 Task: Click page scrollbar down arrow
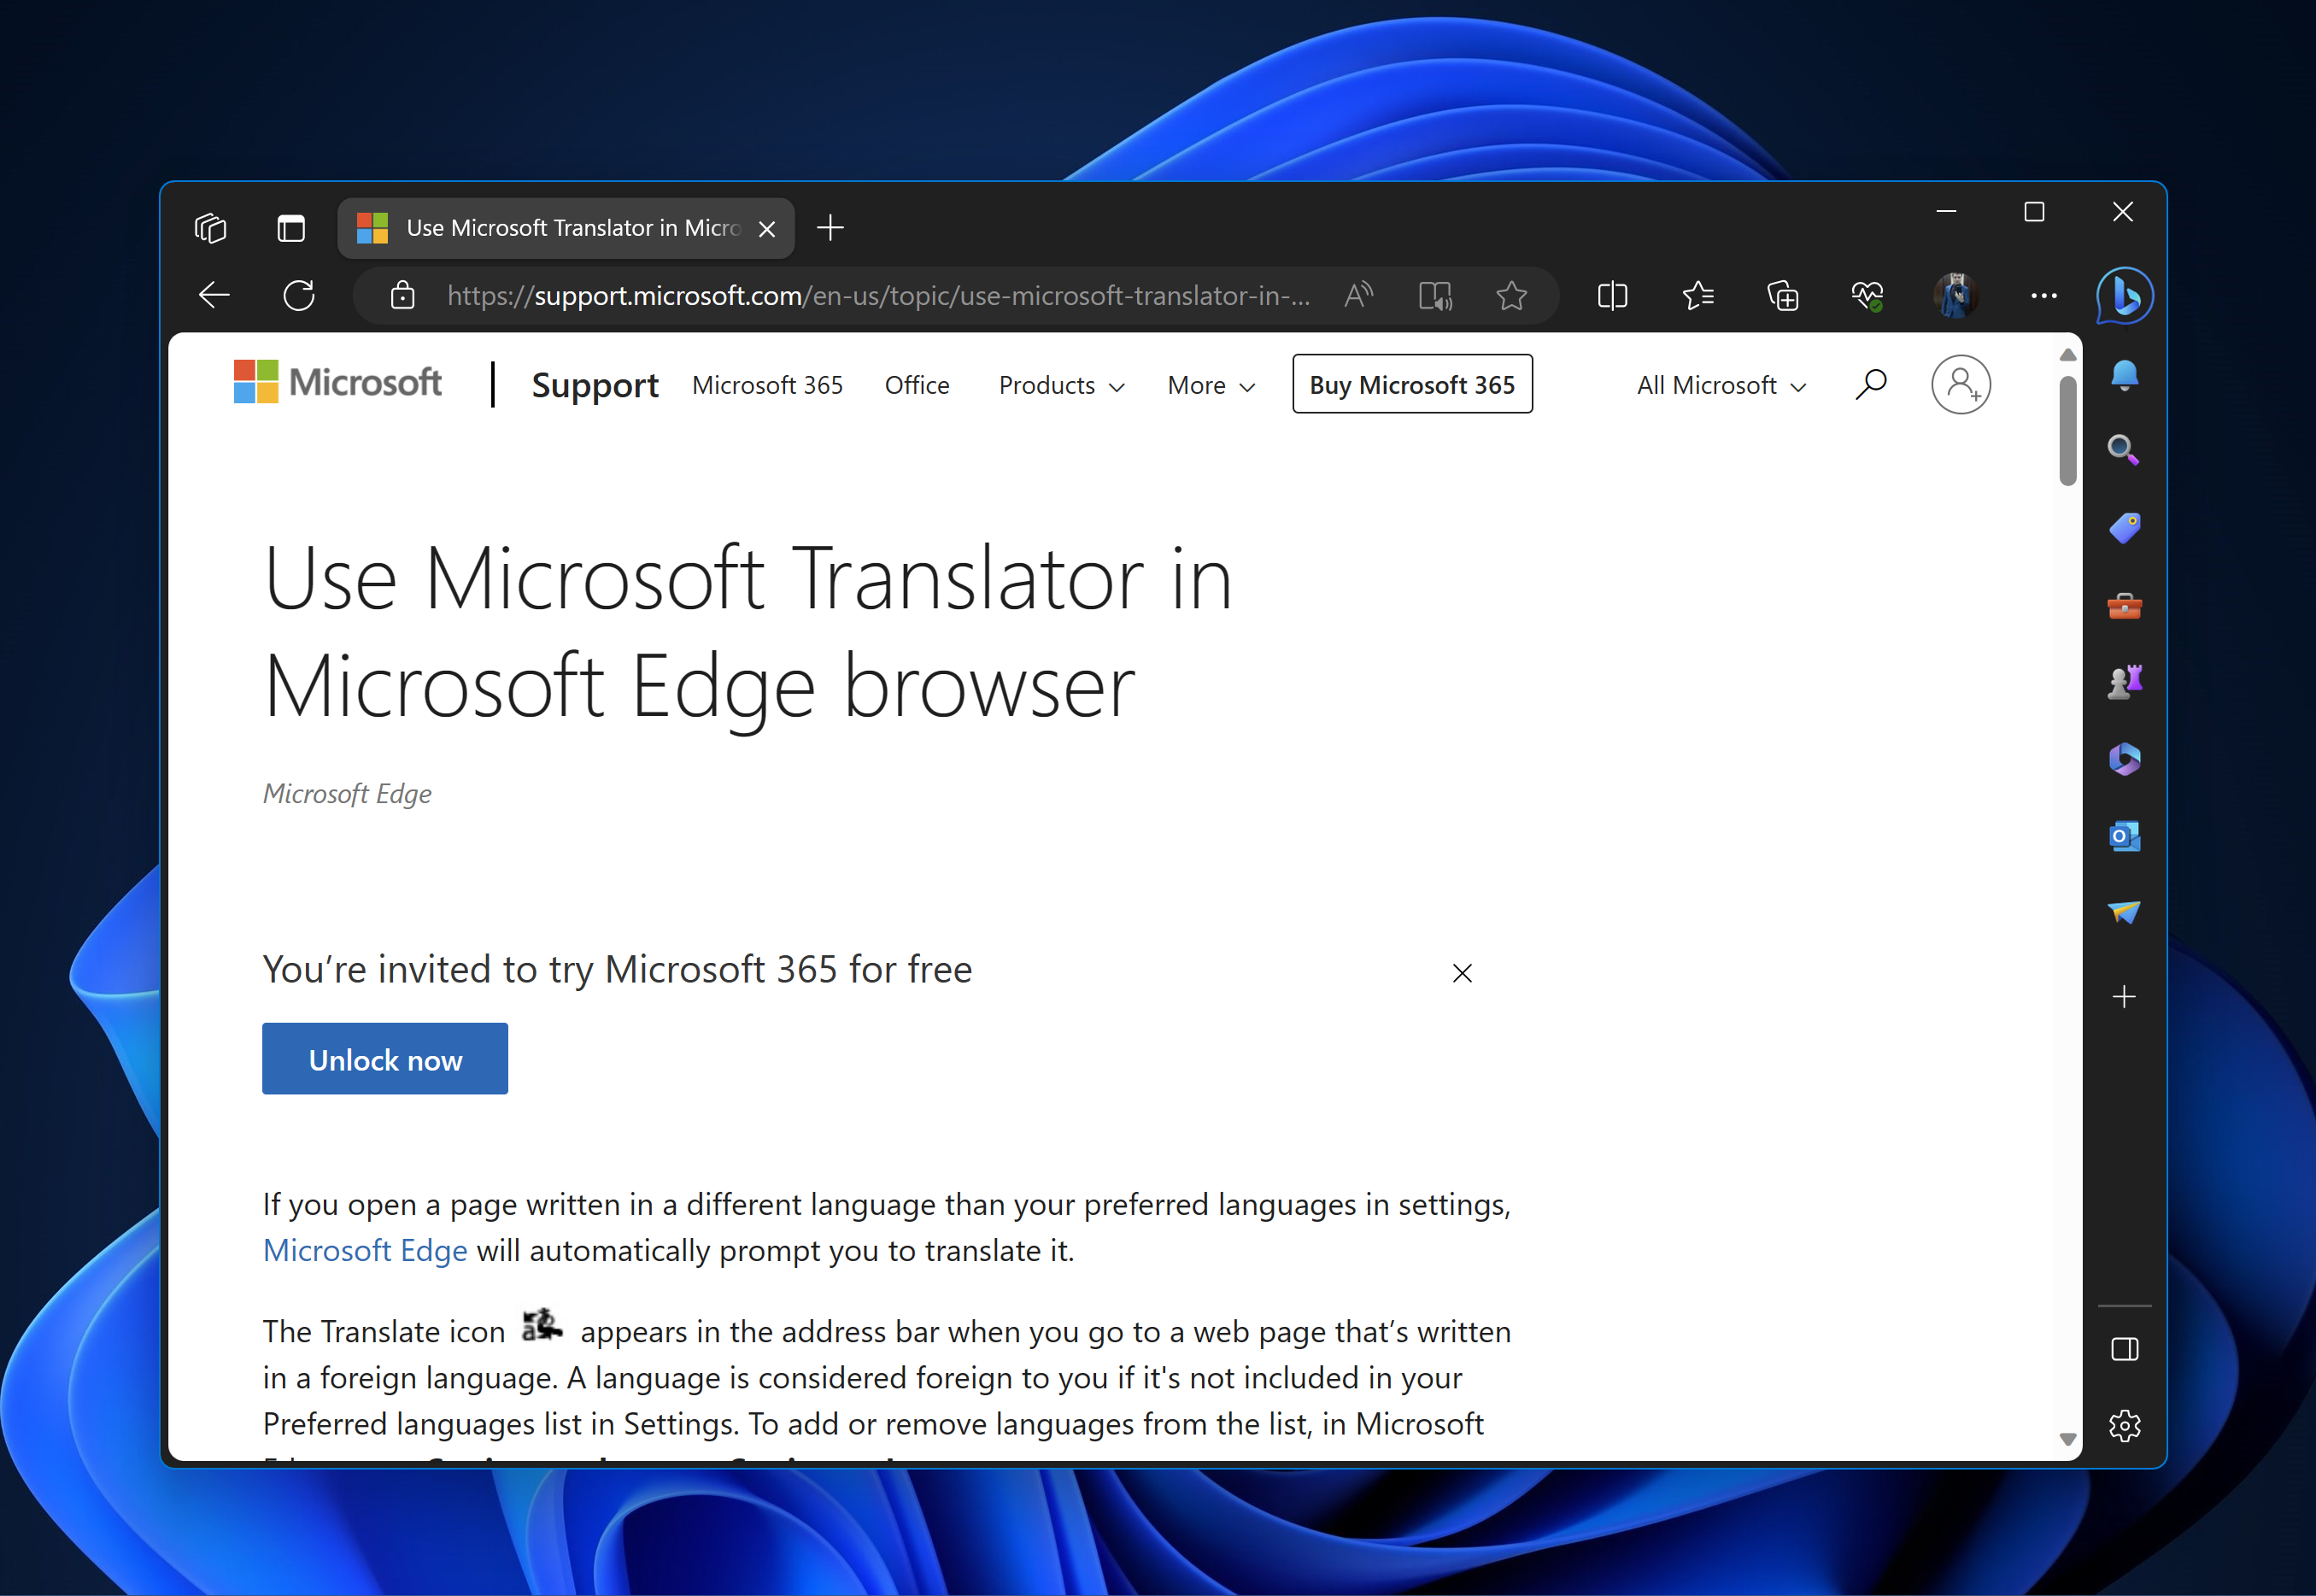click(x=2068, y=1439)
